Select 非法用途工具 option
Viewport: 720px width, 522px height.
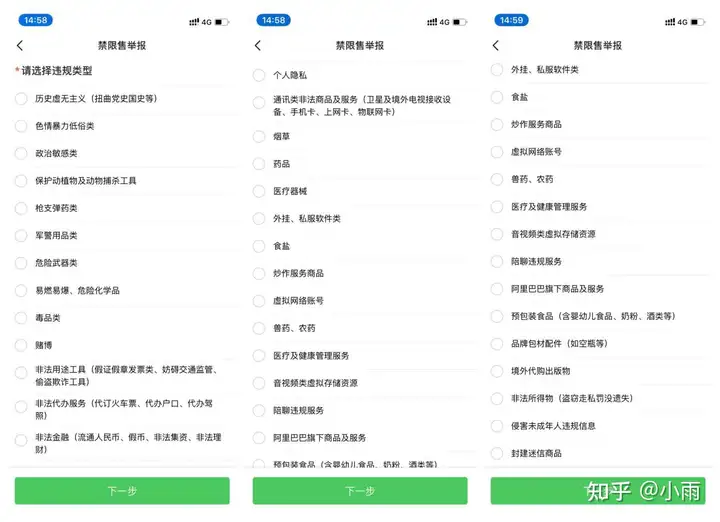21,373
